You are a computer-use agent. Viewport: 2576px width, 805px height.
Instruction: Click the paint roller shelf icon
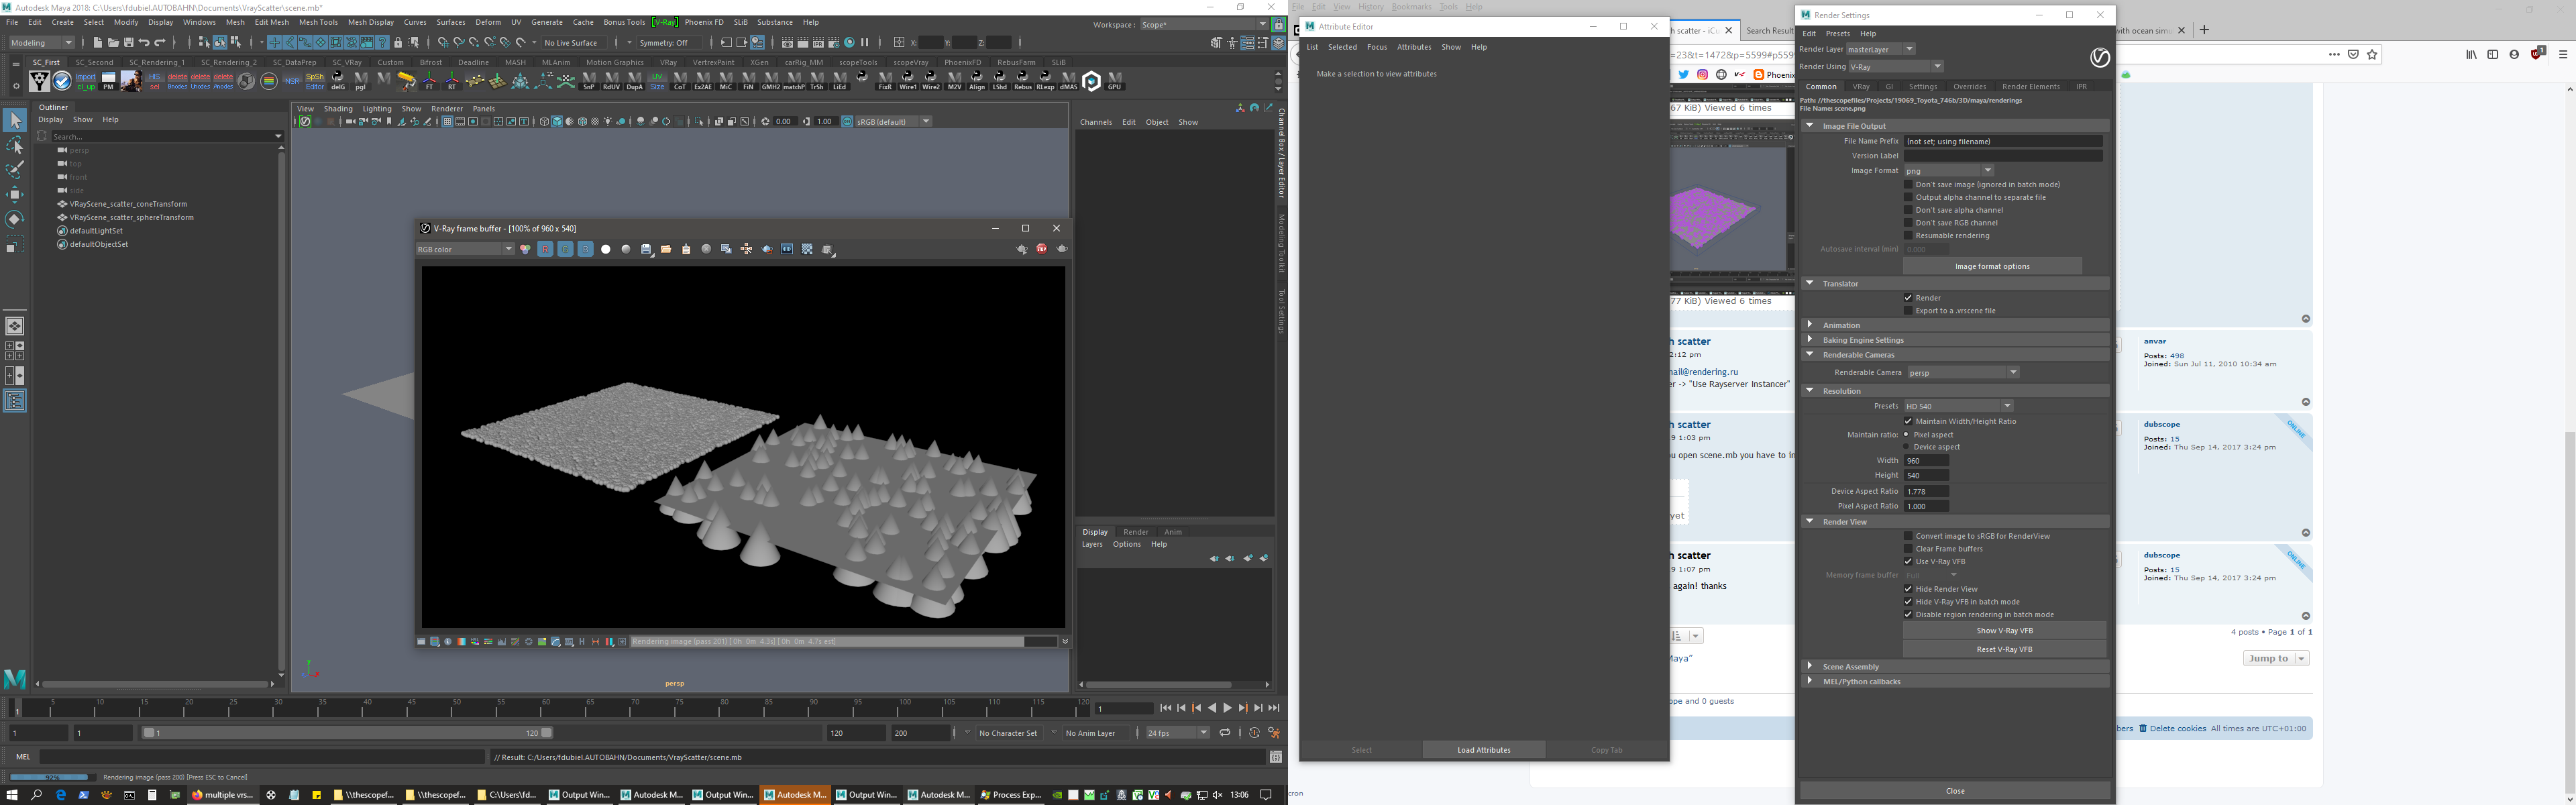[407, 82]
